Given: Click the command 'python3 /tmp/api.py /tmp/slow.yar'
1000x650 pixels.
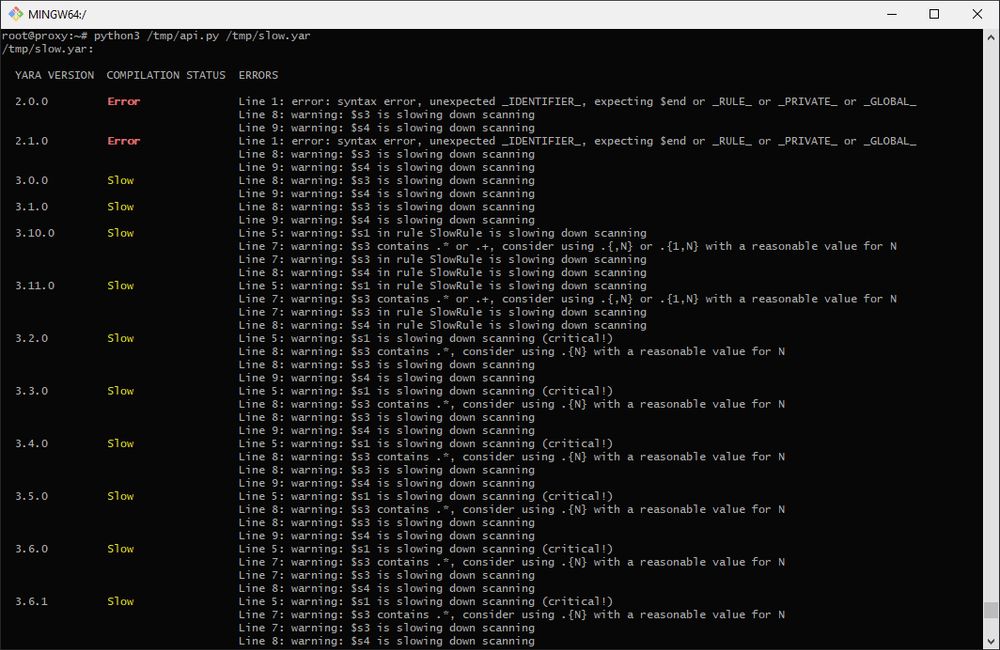Looking at the screenshot, I should [x=202, y=36].
